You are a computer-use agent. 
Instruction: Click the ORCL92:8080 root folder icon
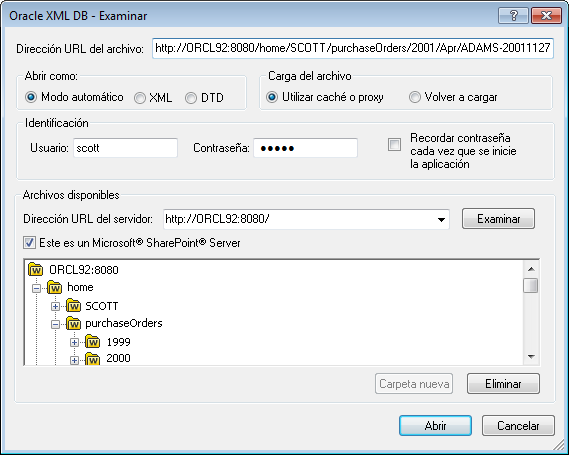(x=36, y=270)
